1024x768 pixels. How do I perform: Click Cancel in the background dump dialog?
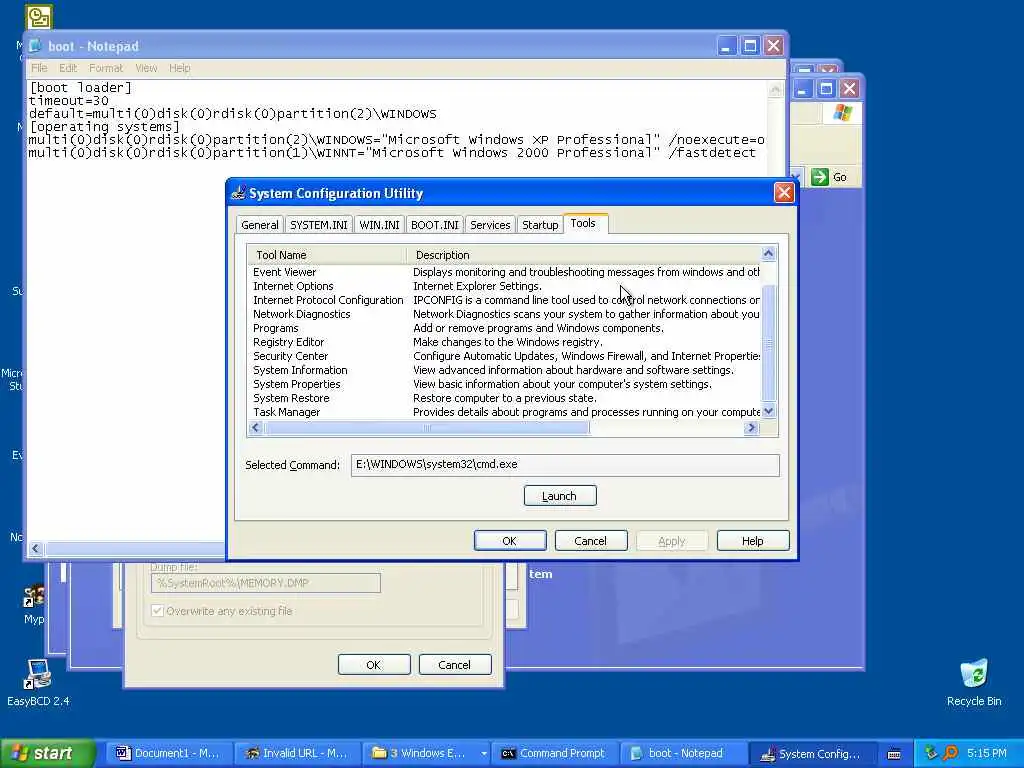[x=455, y=665]
